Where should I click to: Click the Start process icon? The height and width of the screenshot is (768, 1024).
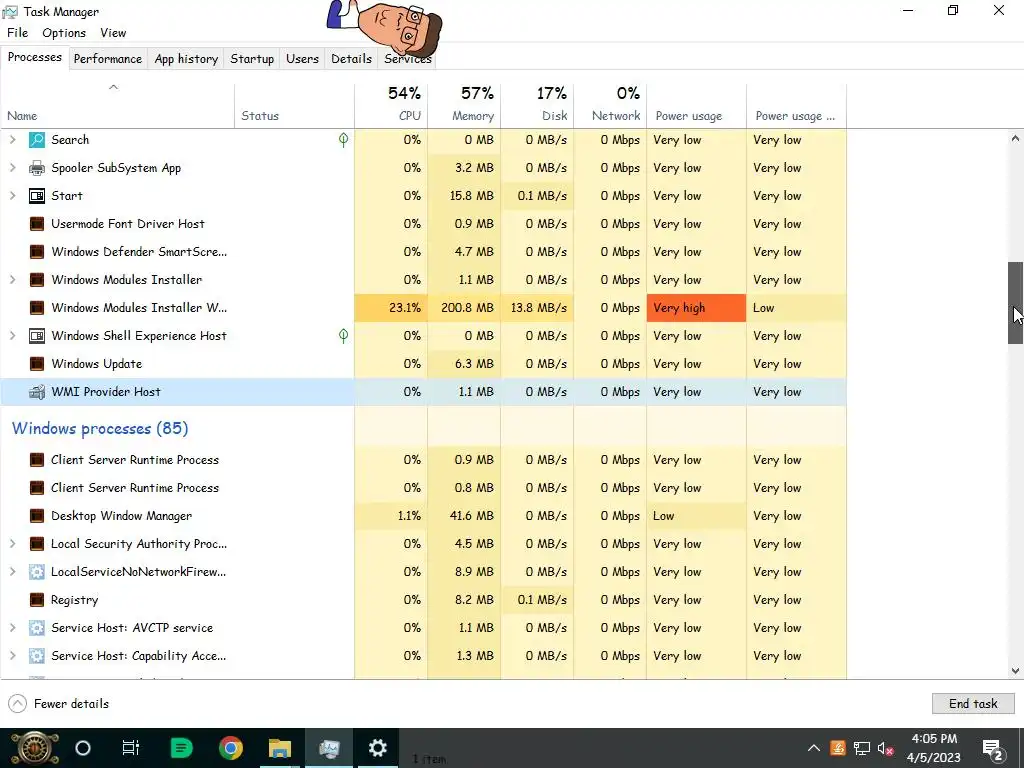tap(37, 196)
